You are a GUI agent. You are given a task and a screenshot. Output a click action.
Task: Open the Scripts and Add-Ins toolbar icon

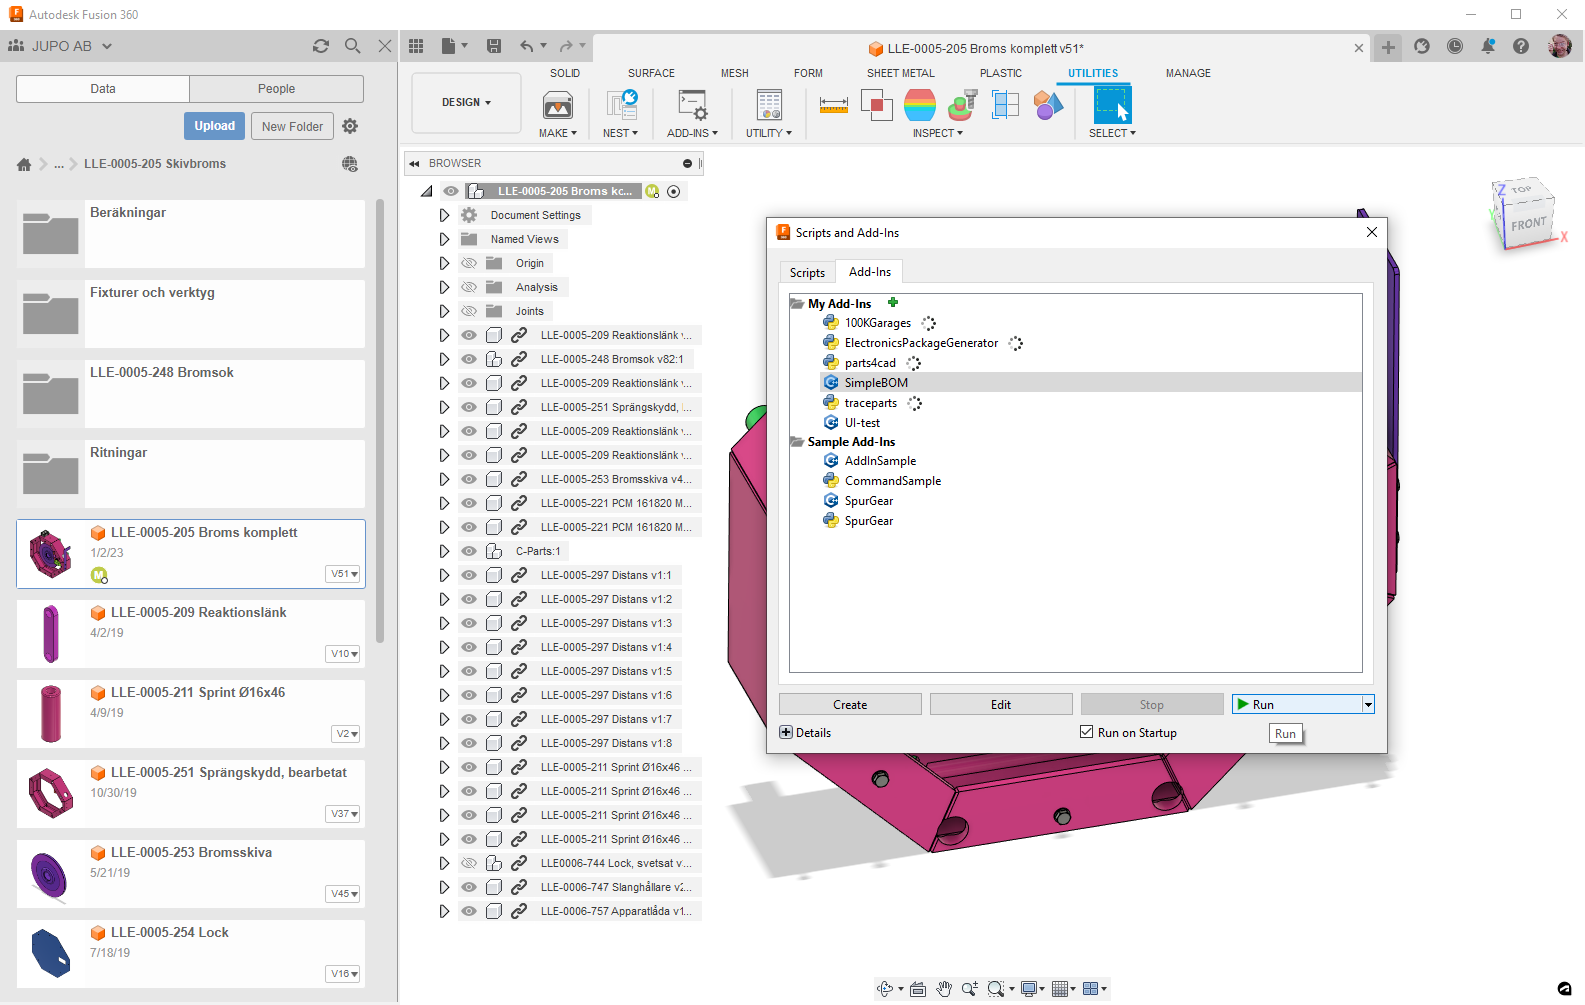pos(692,105)
